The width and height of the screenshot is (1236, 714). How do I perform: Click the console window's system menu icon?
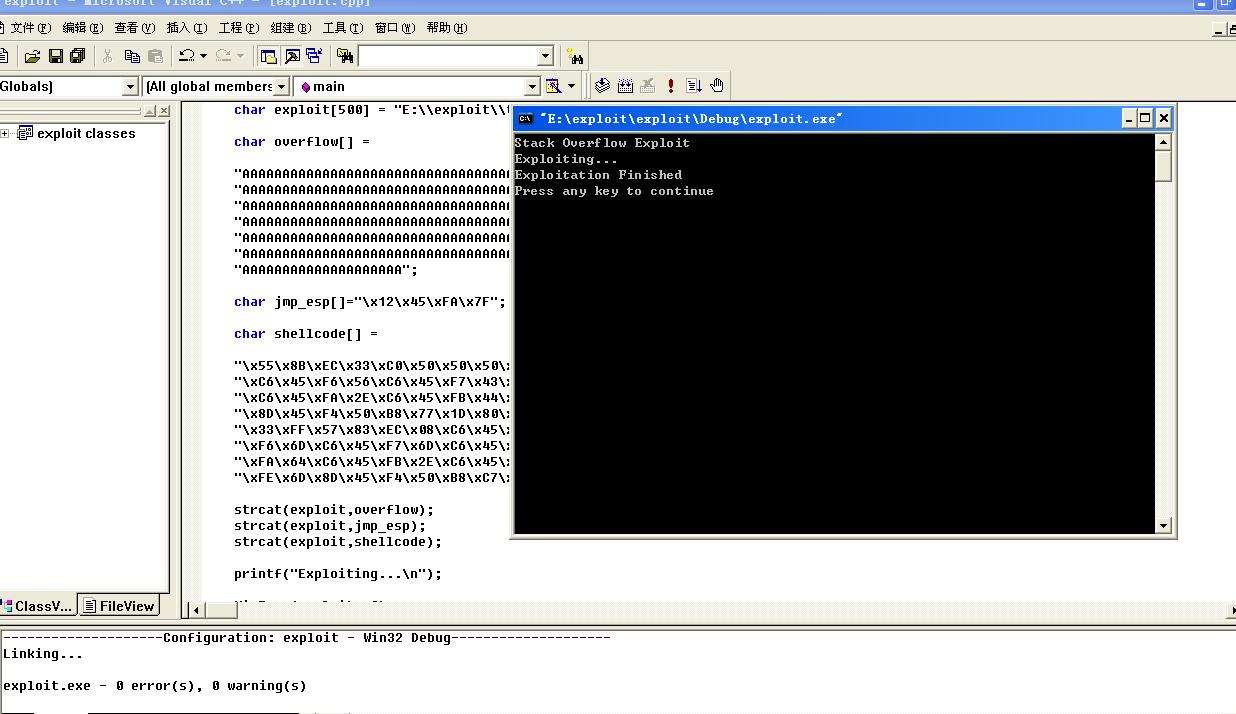525,118
